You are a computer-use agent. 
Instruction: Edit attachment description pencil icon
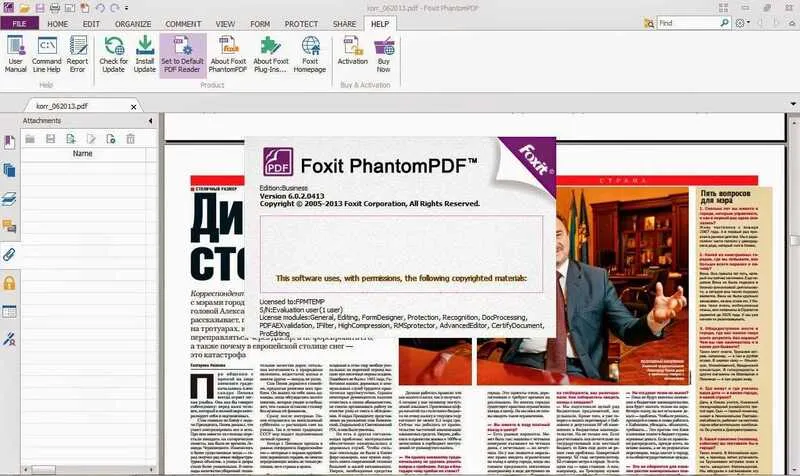(91, 139)
